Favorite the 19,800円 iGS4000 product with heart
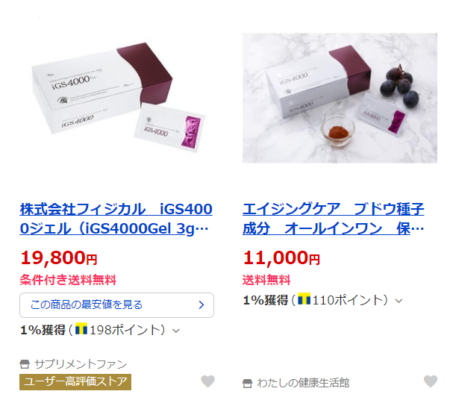The image size is (450, 400). (208, 381)
